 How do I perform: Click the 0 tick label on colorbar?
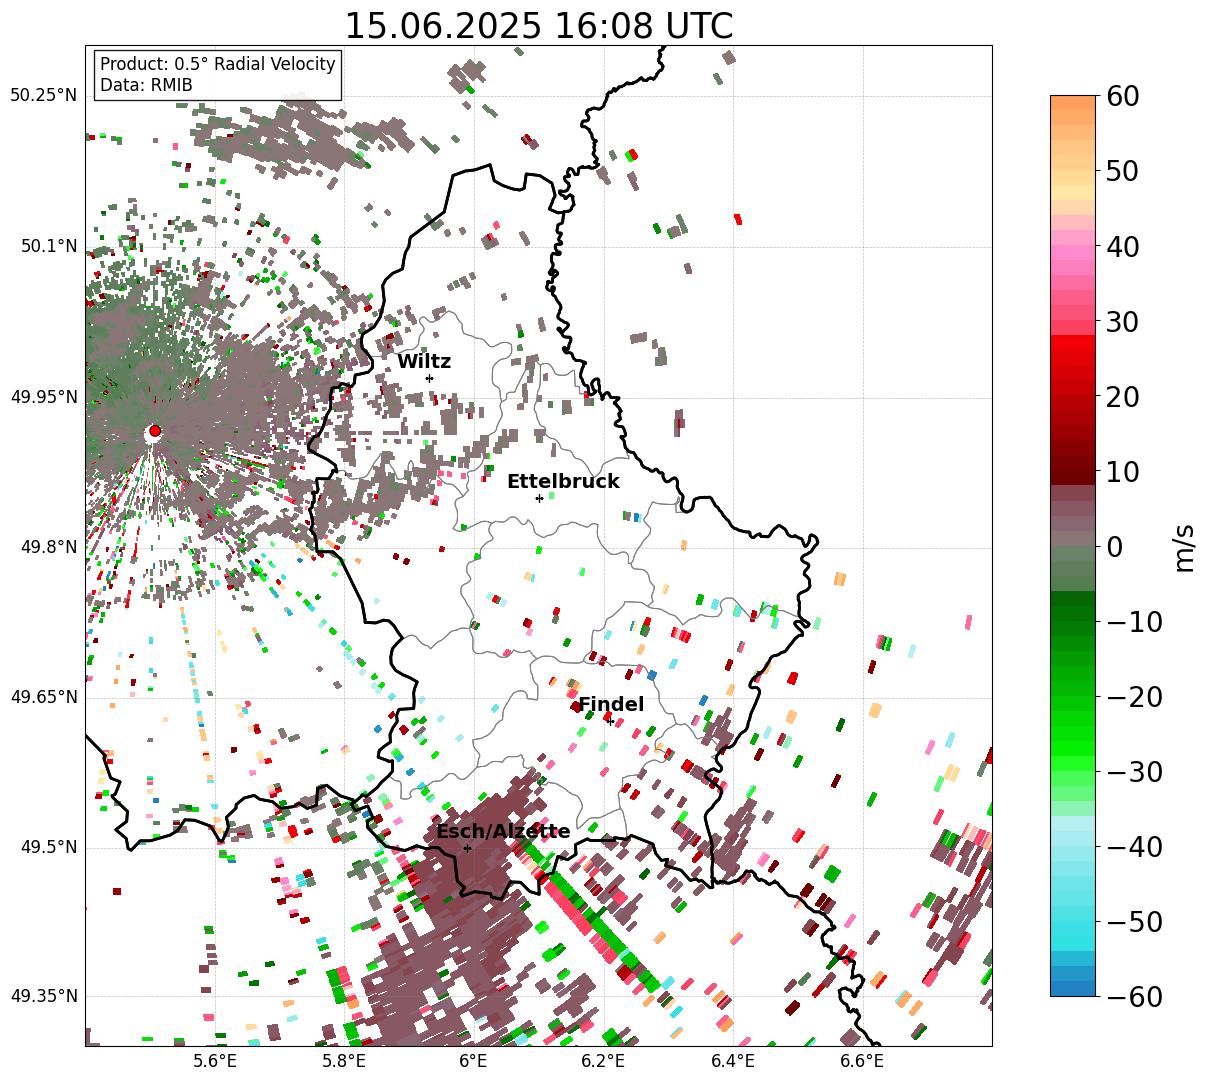(1114, 546)
